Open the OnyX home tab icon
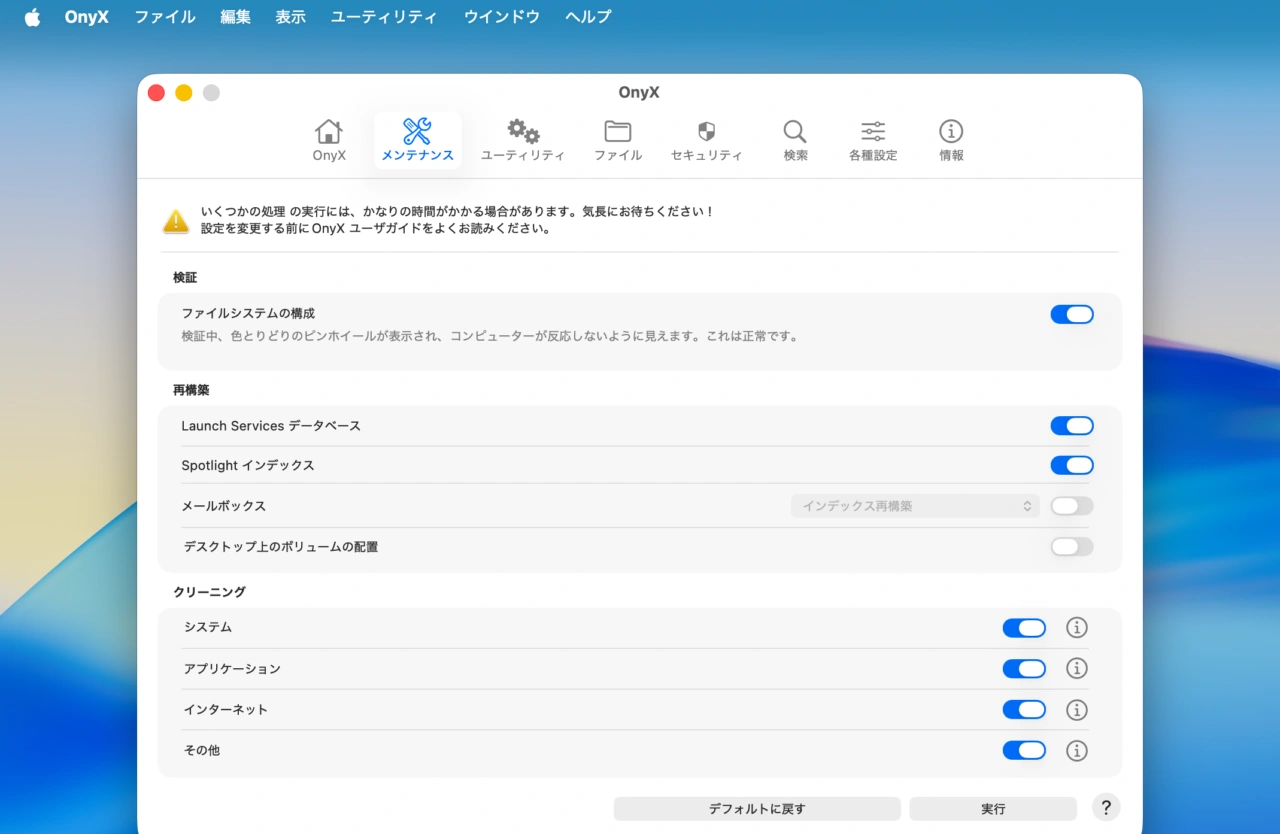Screen dimensions: 1280x834 328,139
